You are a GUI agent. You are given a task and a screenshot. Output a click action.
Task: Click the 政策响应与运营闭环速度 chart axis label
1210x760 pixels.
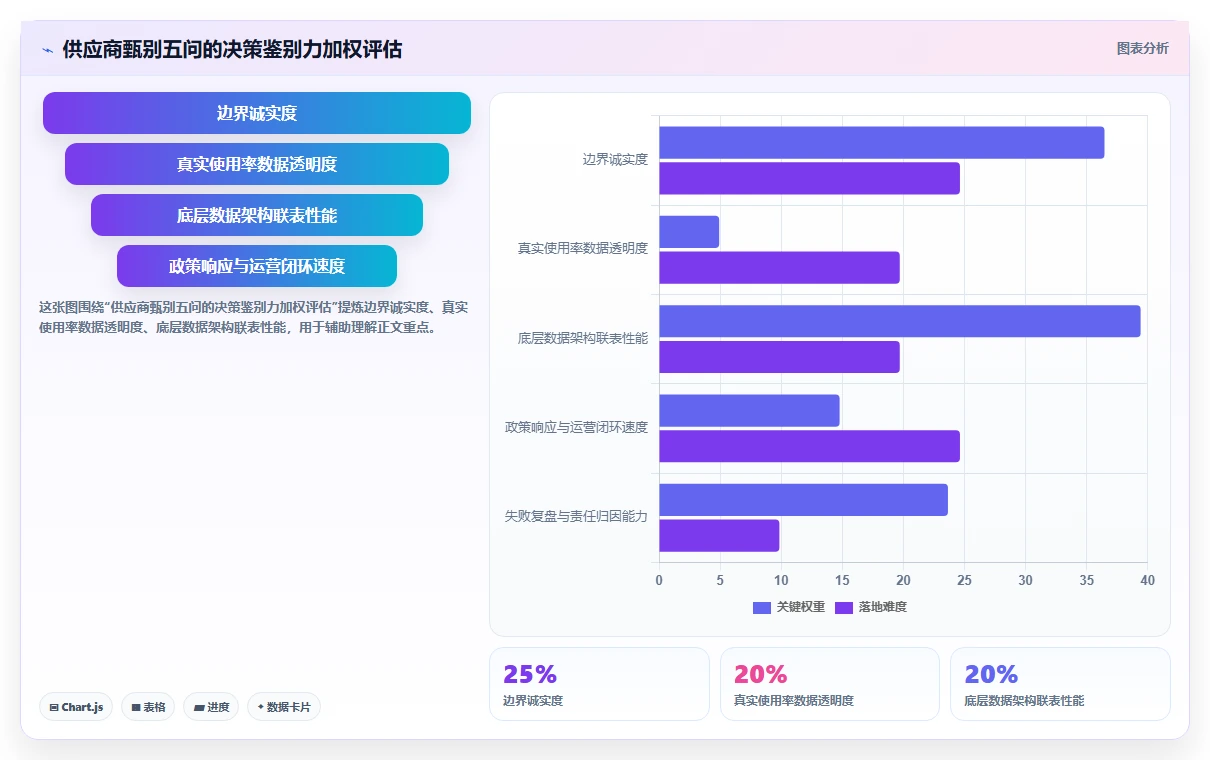[x=576, y=427]
